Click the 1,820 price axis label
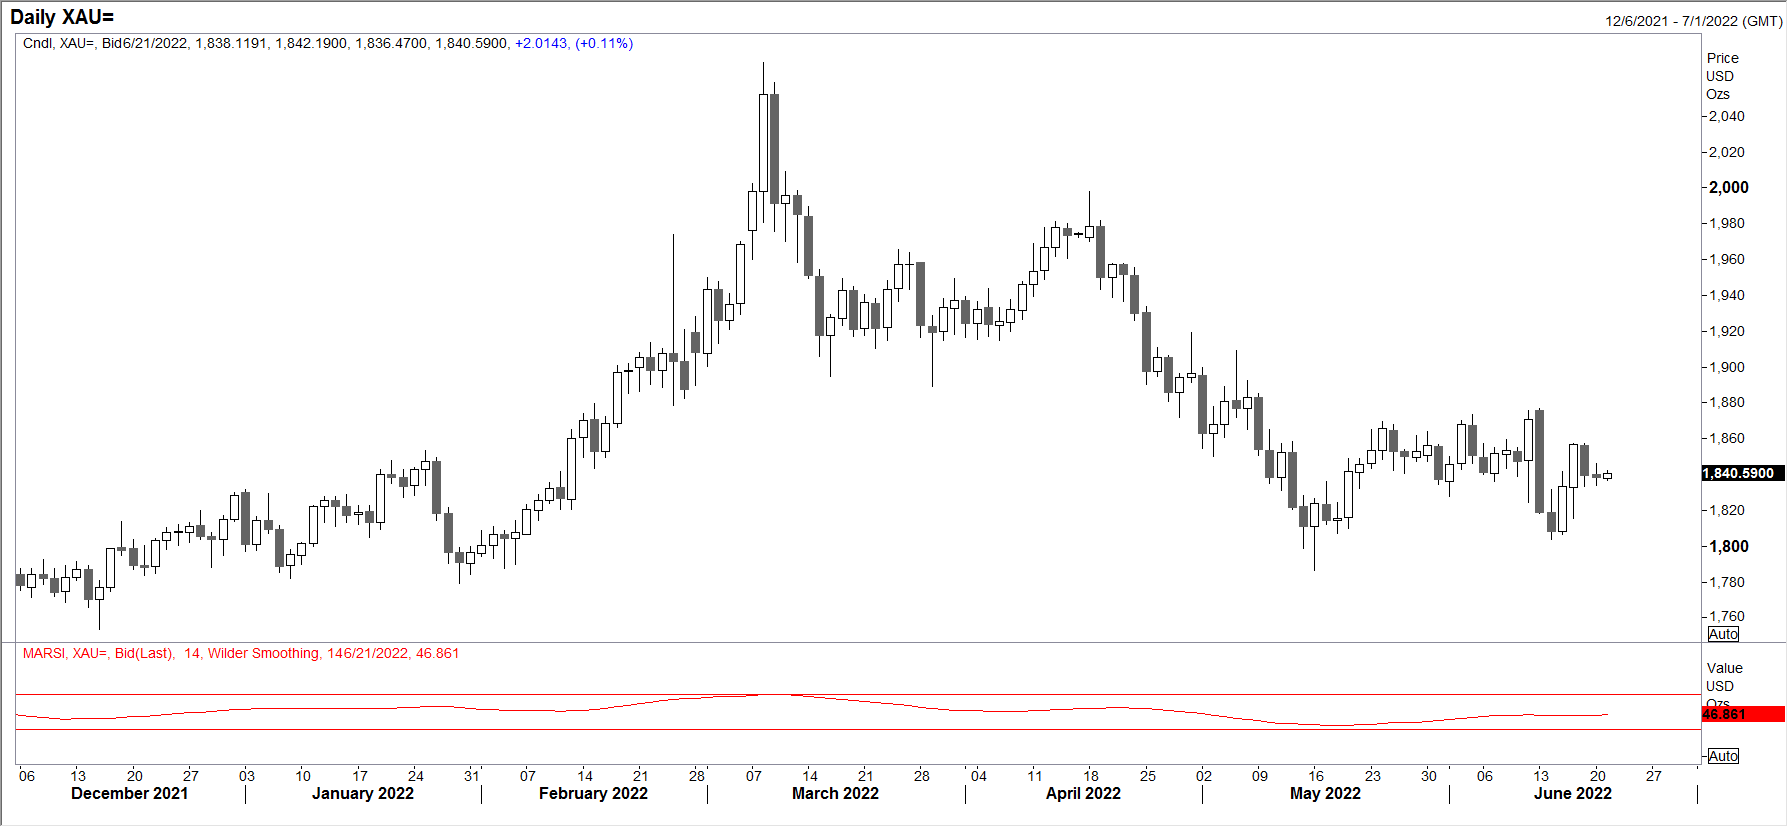Image resolution: width=1788 pixels, height=827 pixels. click(x=1727, y=510)
